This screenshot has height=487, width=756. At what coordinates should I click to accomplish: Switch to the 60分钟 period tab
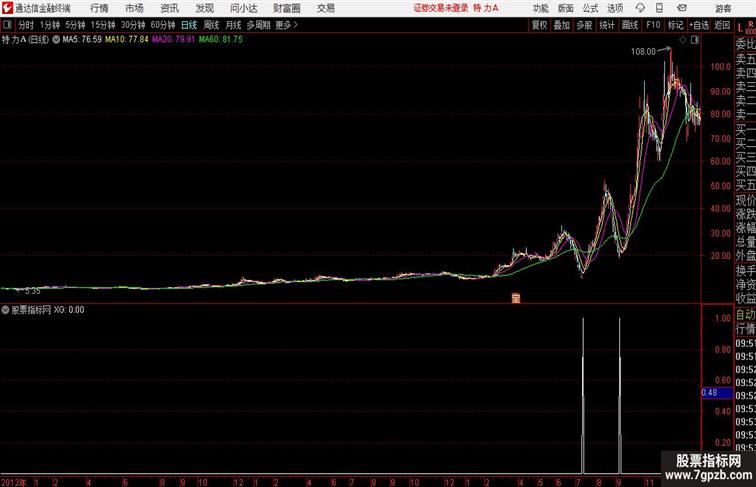(x=162, y=25)
